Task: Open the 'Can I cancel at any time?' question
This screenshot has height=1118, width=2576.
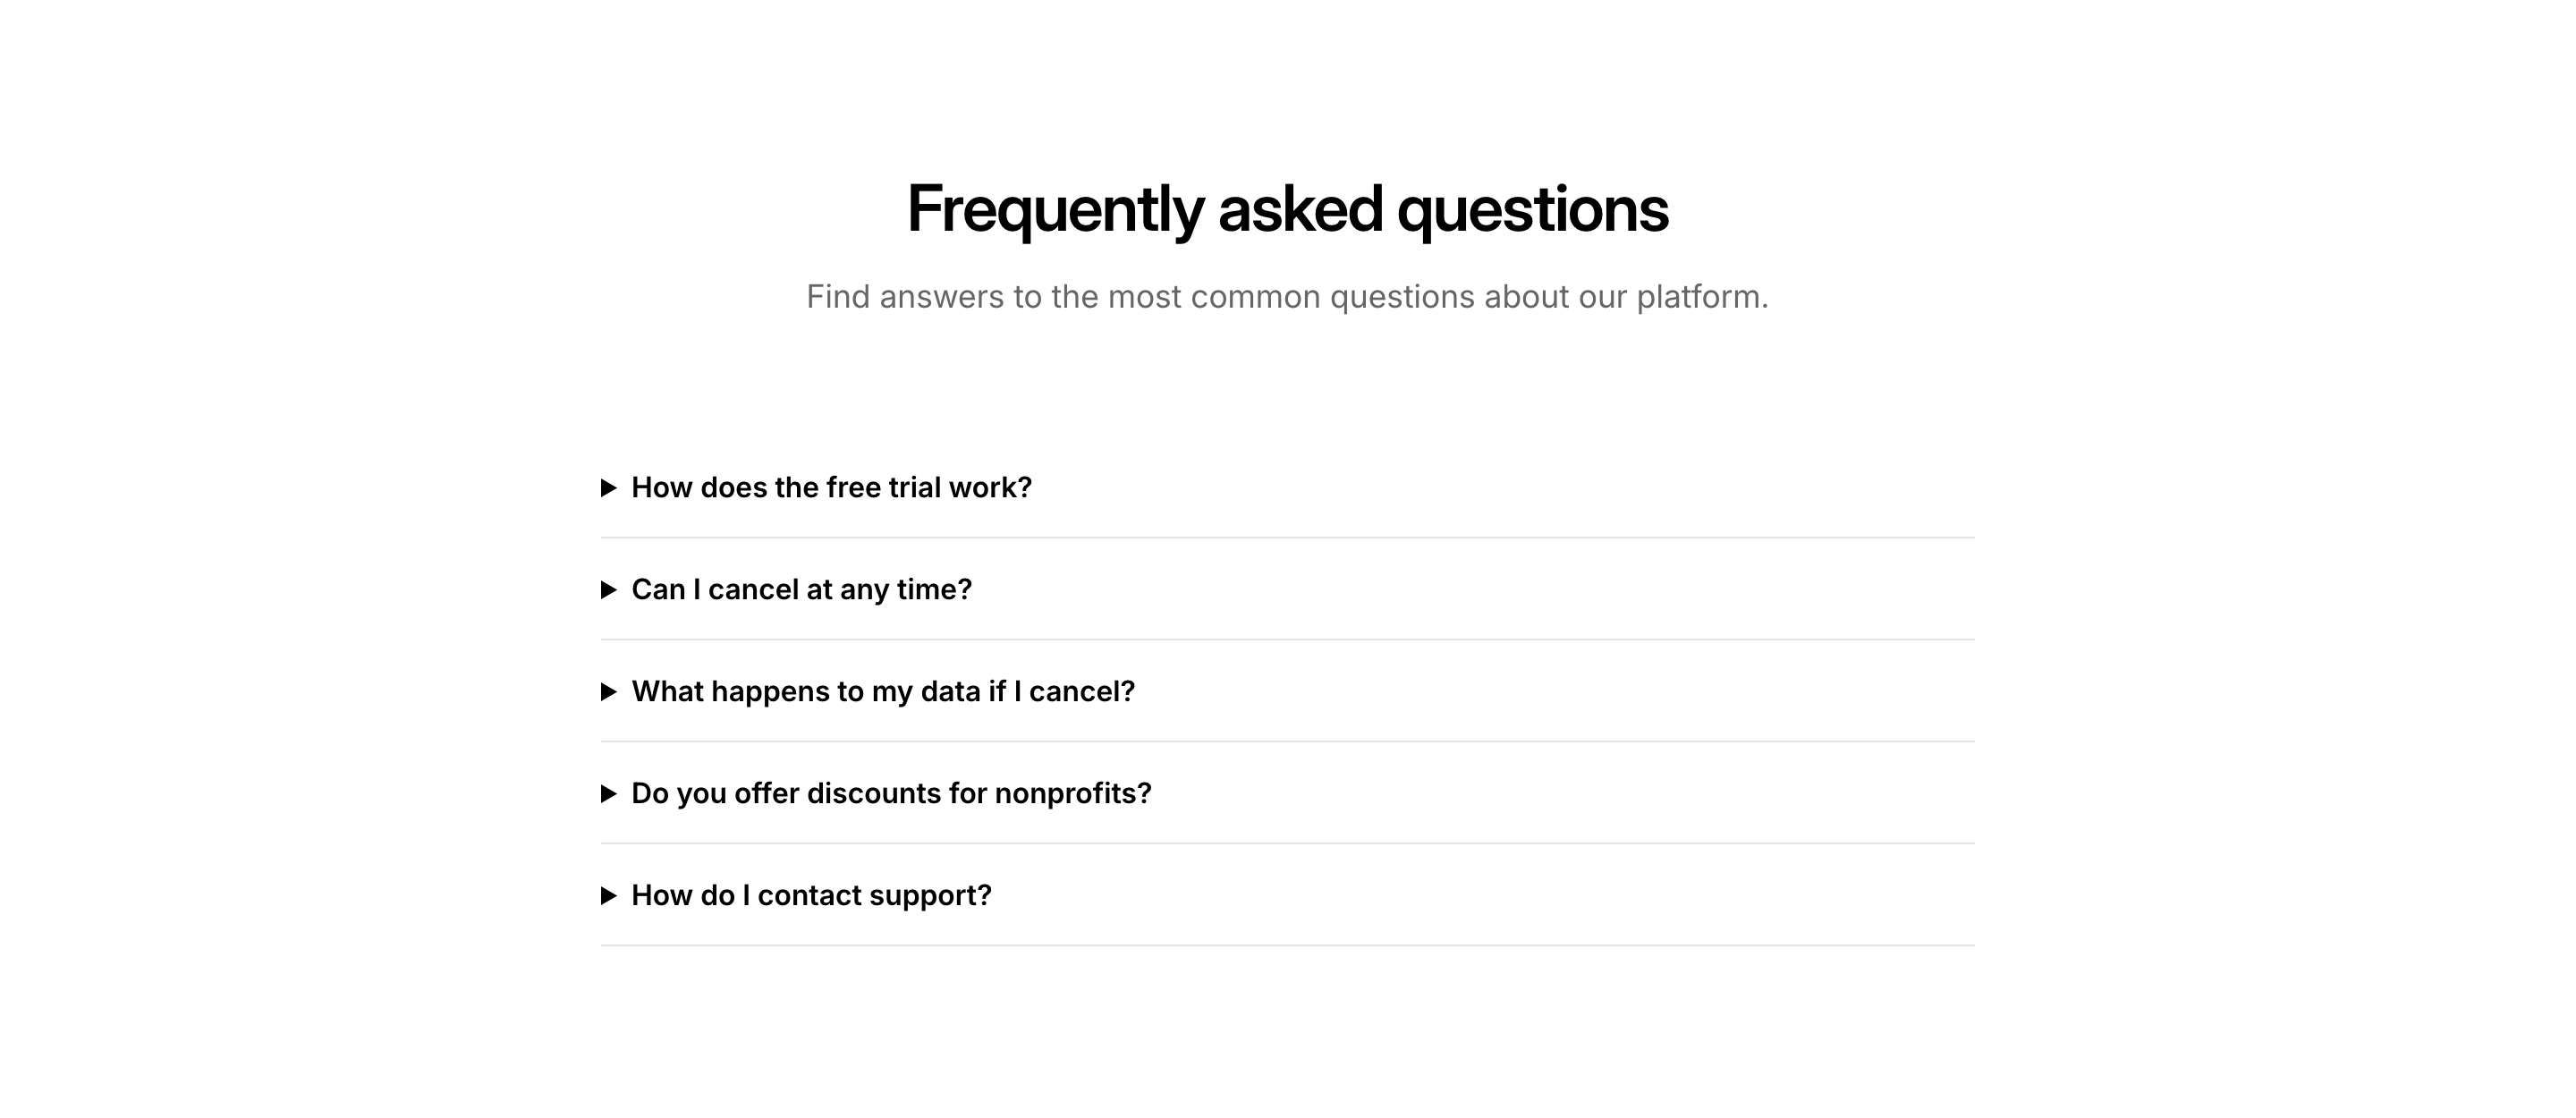Action: [801, 590]
